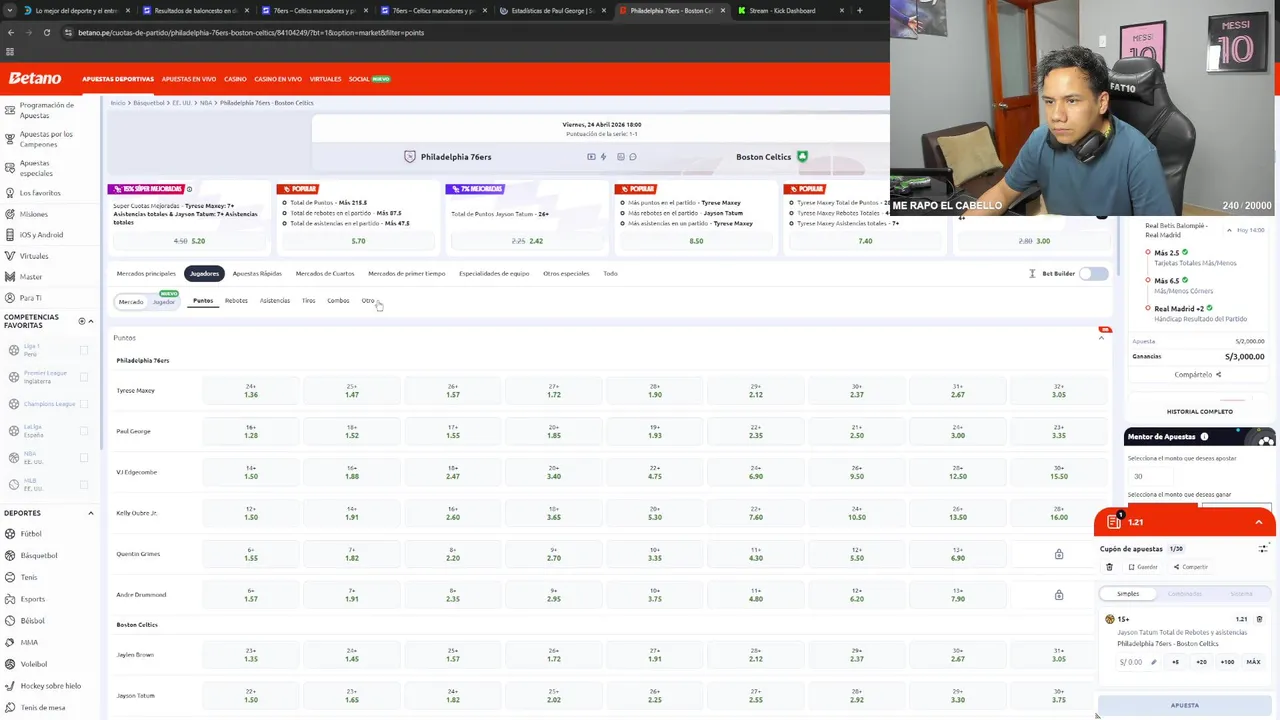1280x720 pixels.
Task: Add +20 to the stake amount
Action: (x=1201, y=662)
